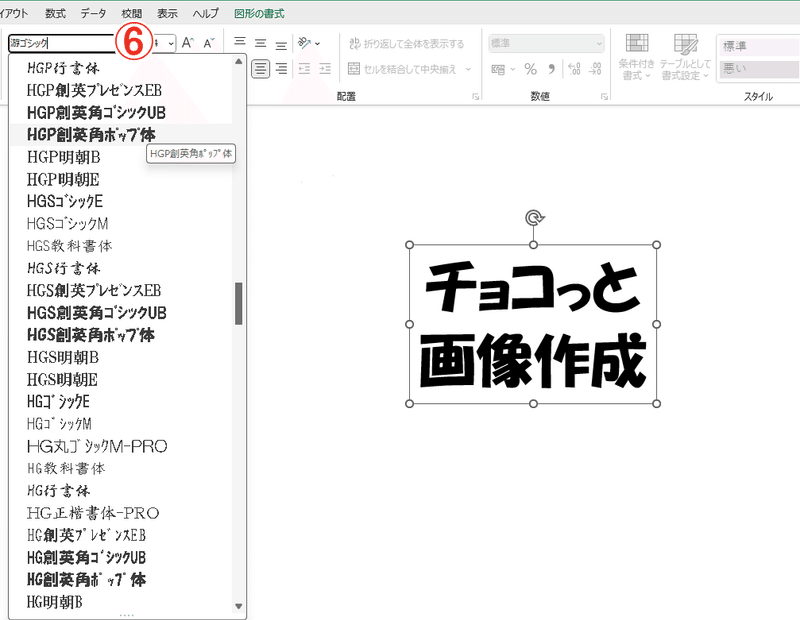
Task: Click the shape rotation handle
Action: pos(534,218)
